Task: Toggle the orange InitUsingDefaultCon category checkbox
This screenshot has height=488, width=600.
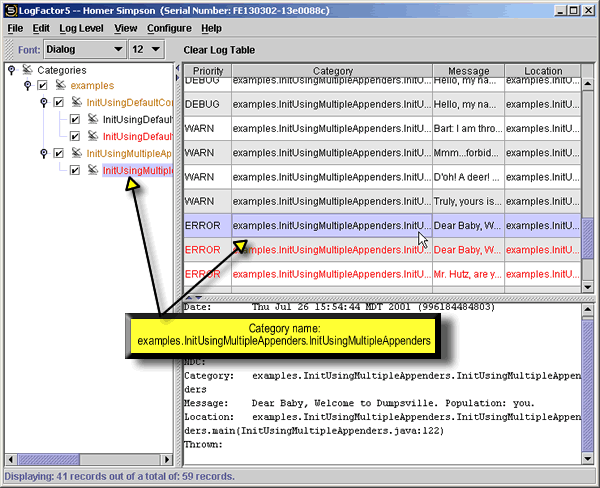Action: (58, 103)
